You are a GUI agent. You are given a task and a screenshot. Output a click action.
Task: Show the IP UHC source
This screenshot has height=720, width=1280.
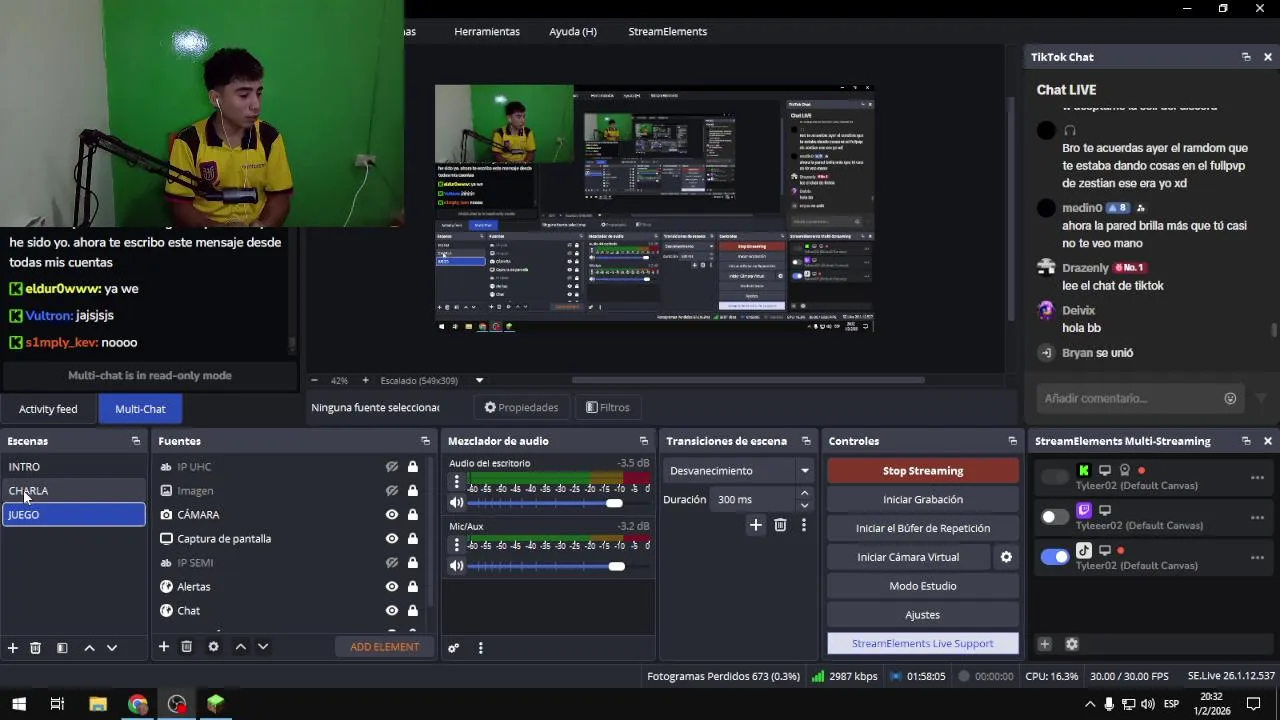coord(392,467)
